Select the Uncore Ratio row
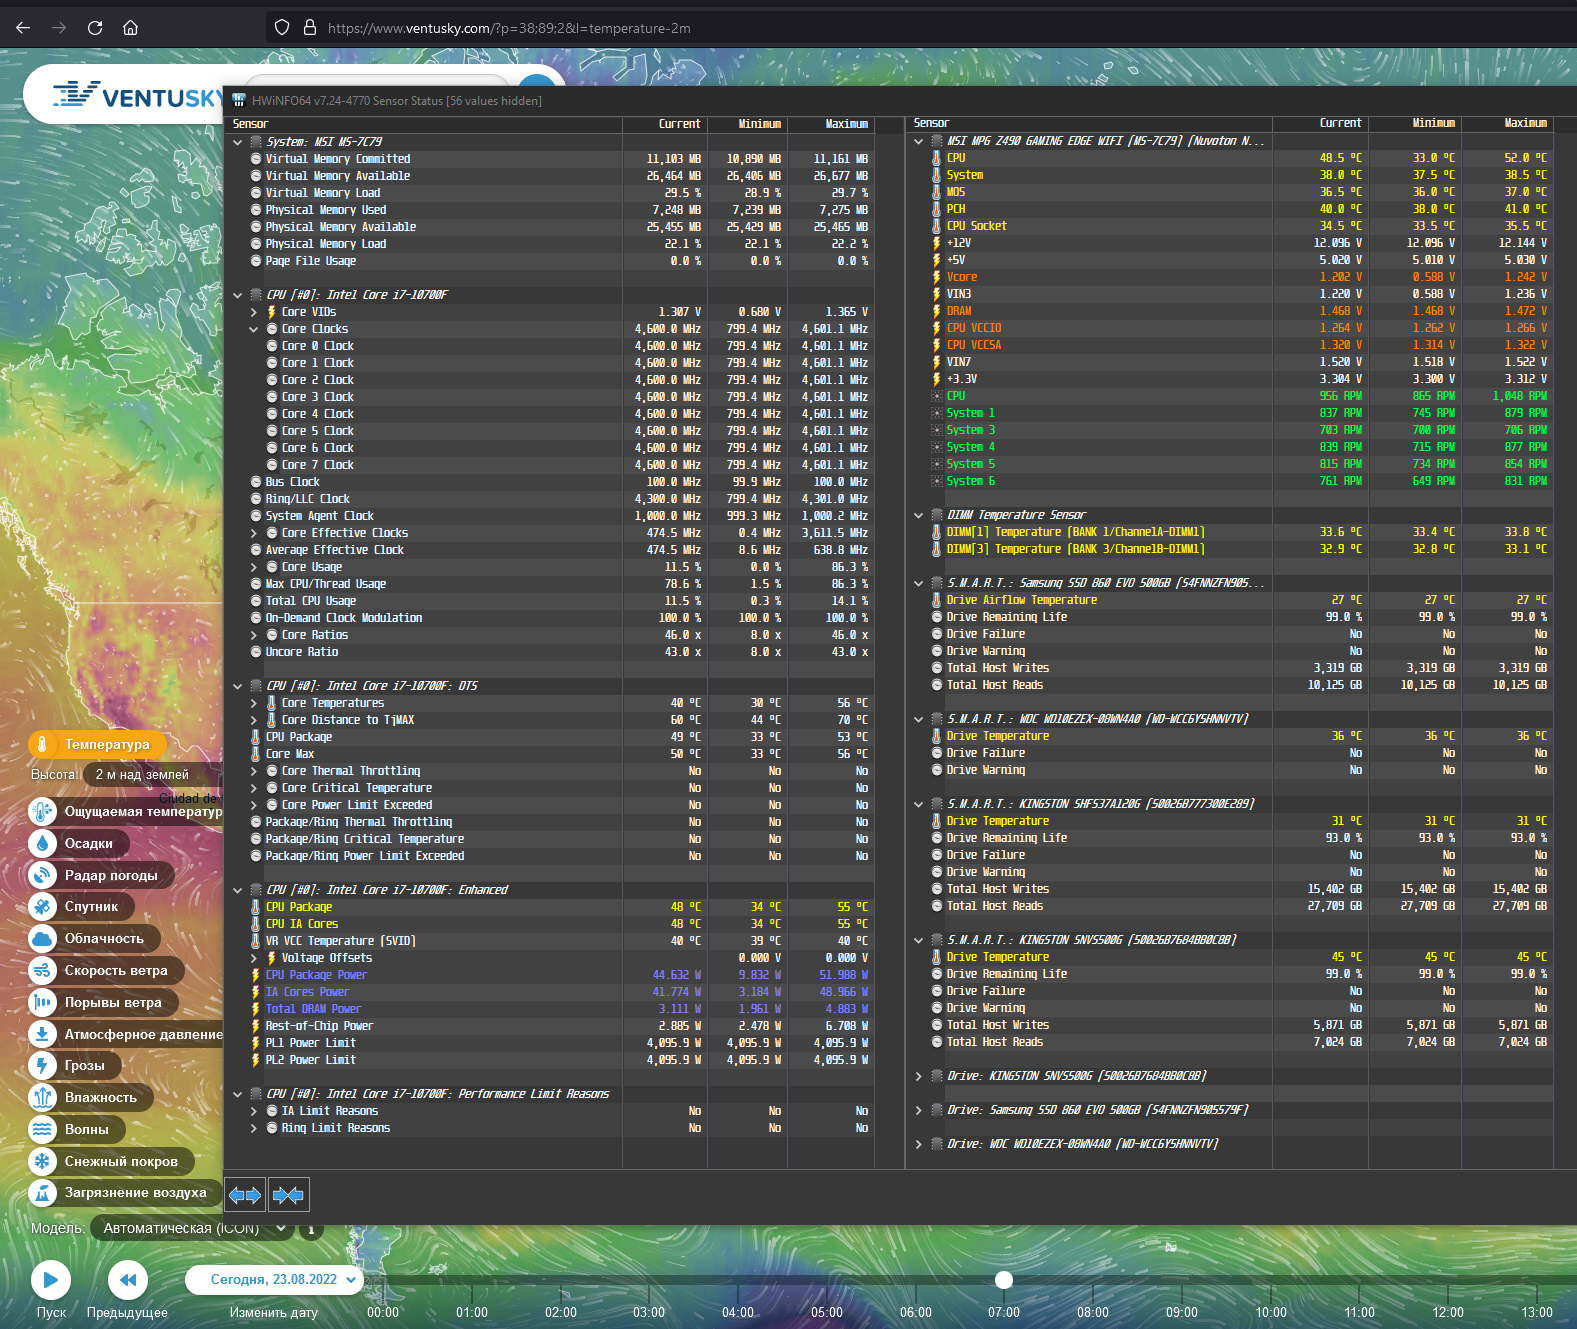The width and height of the screenshot is (1577, 1329). (x=550, y=652)
